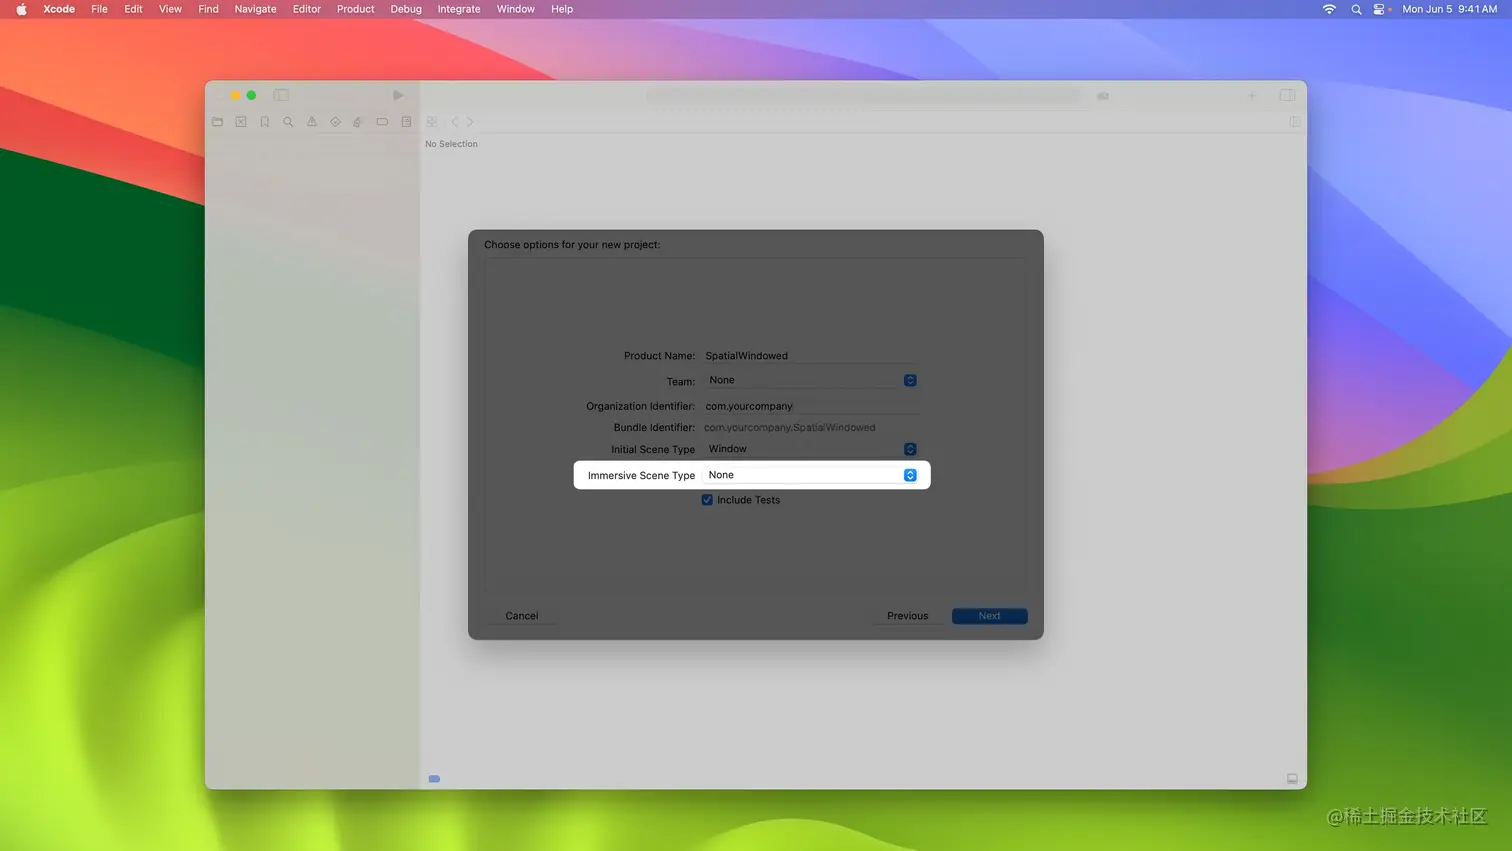Open the issue navigator warning icon
The image size is (1512, 851).
[x=312, y=122]
